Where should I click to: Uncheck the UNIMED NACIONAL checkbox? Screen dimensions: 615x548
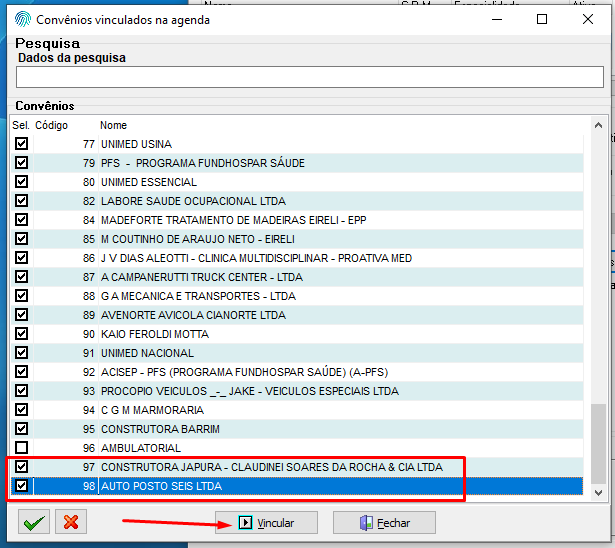[x=22, y=353]
